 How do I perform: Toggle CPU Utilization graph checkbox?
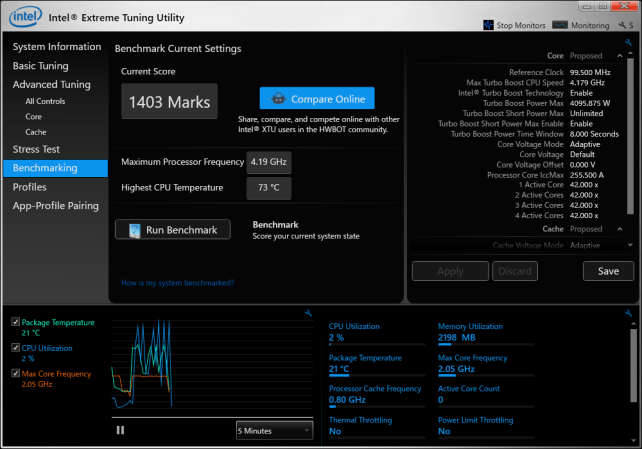(16, 347)
